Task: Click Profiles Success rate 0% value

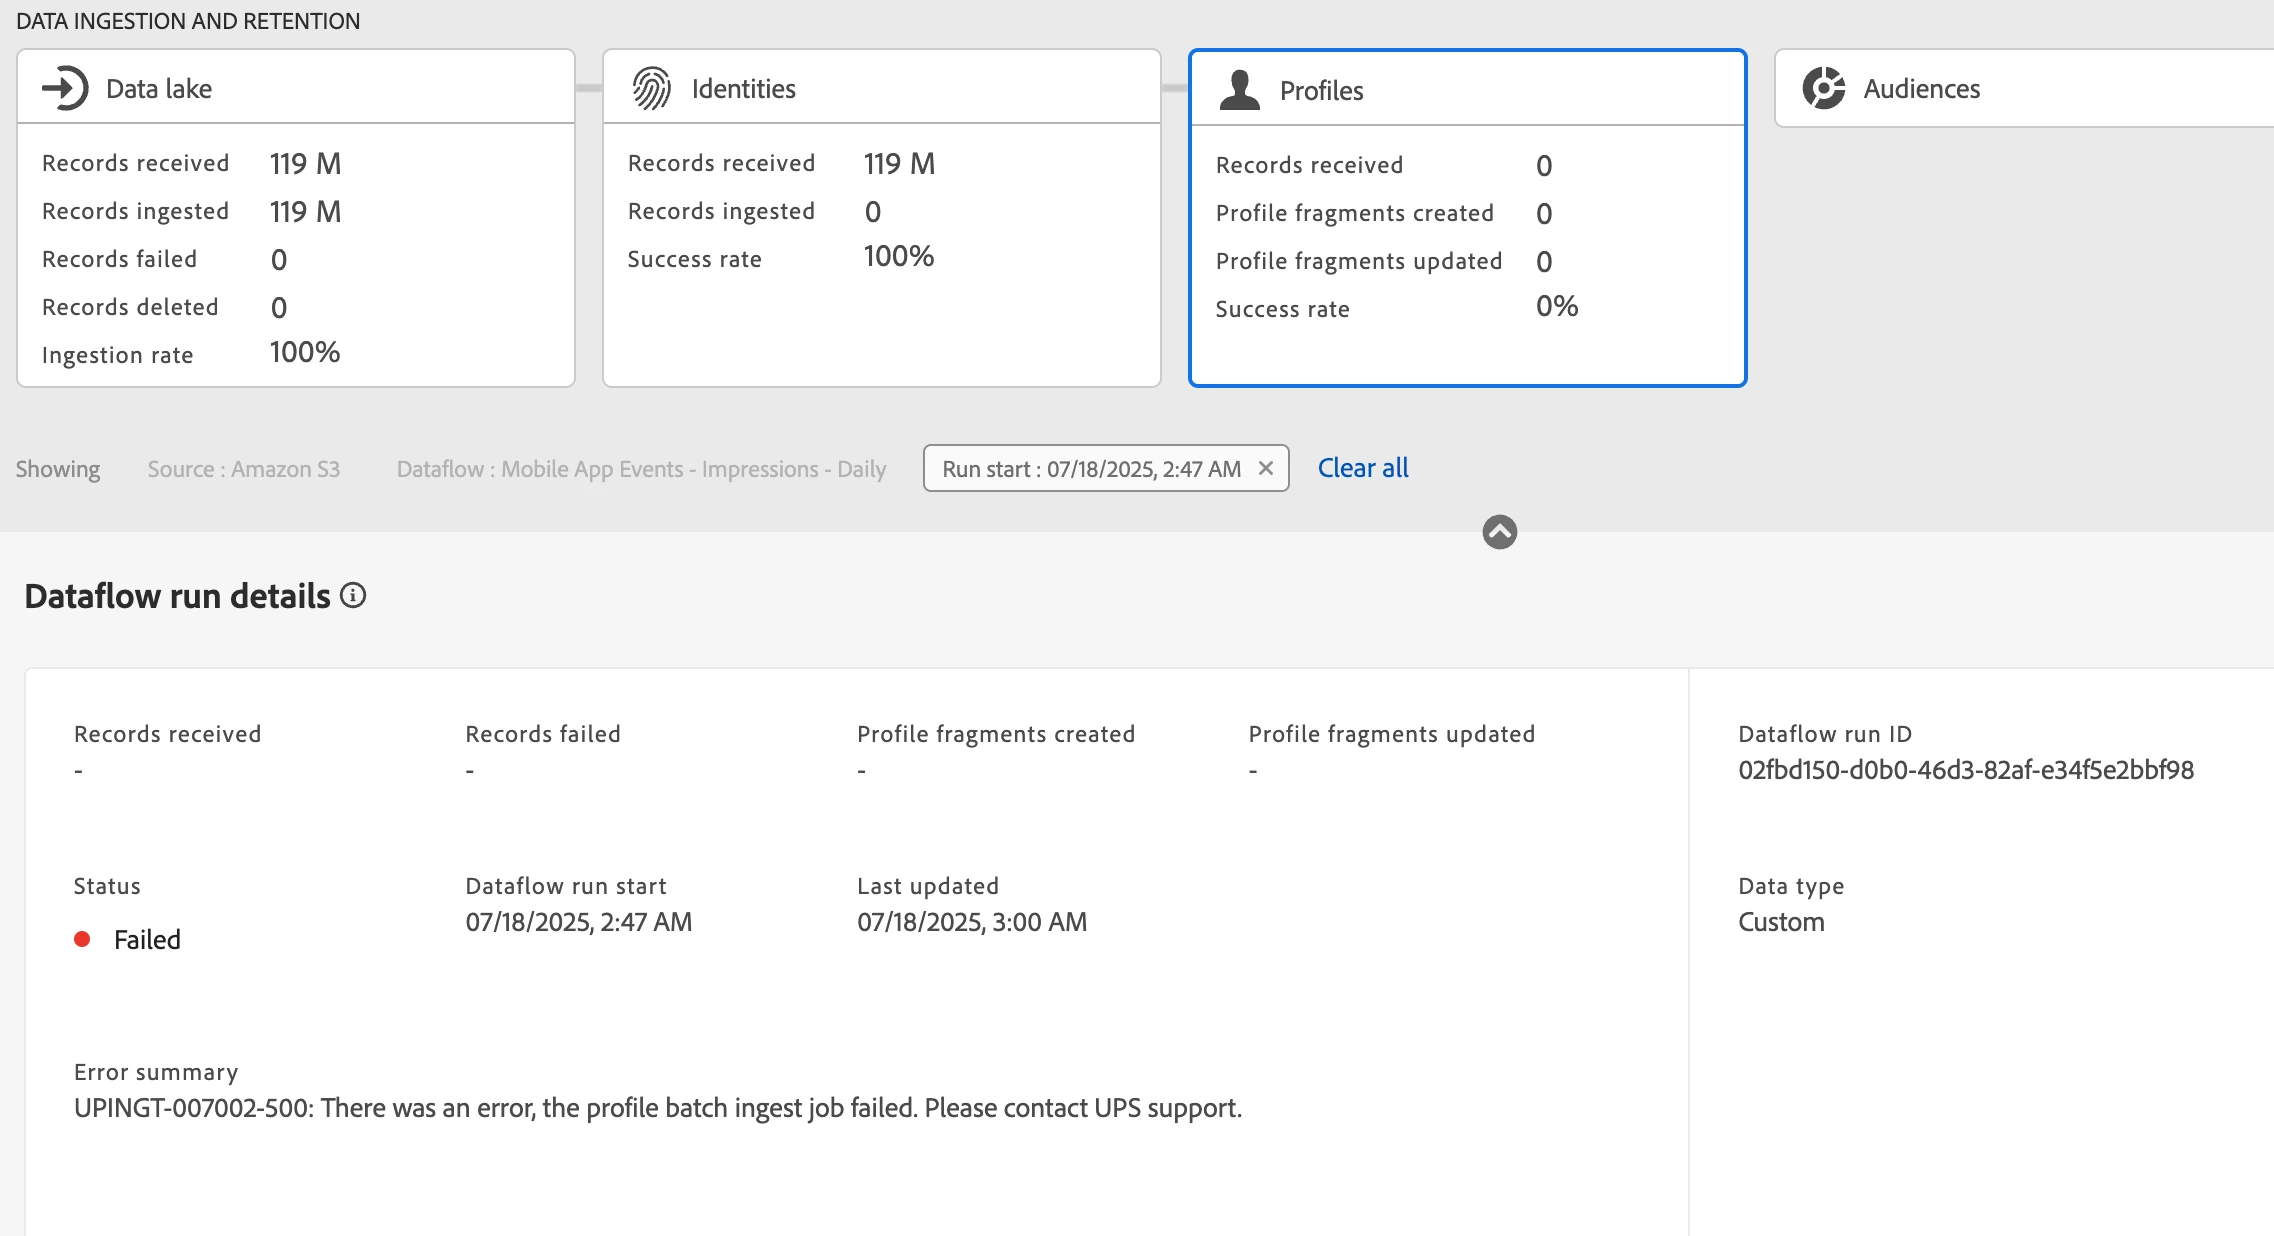Action: (x=1557, y=306)
